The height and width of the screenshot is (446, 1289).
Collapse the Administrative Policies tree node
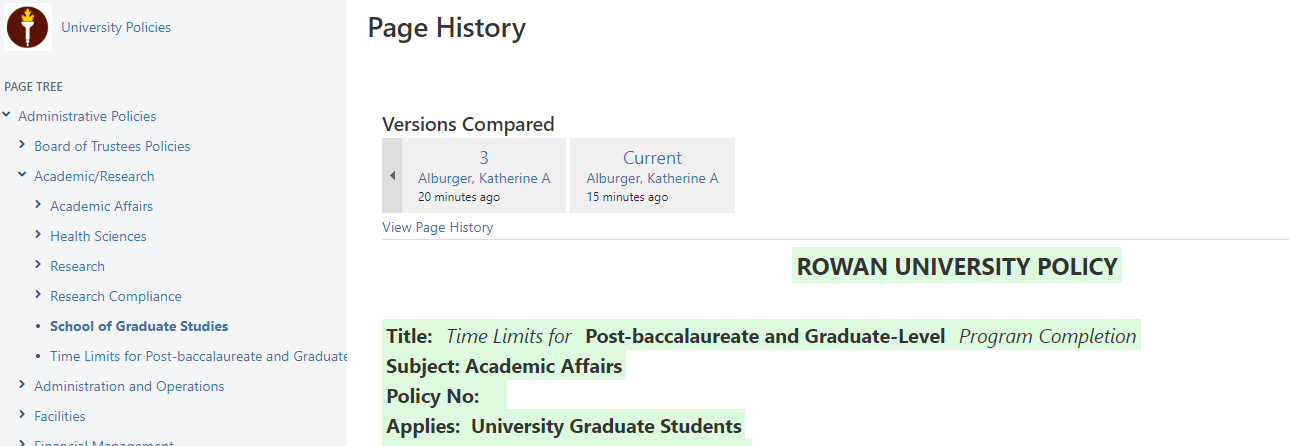[7, 115]
